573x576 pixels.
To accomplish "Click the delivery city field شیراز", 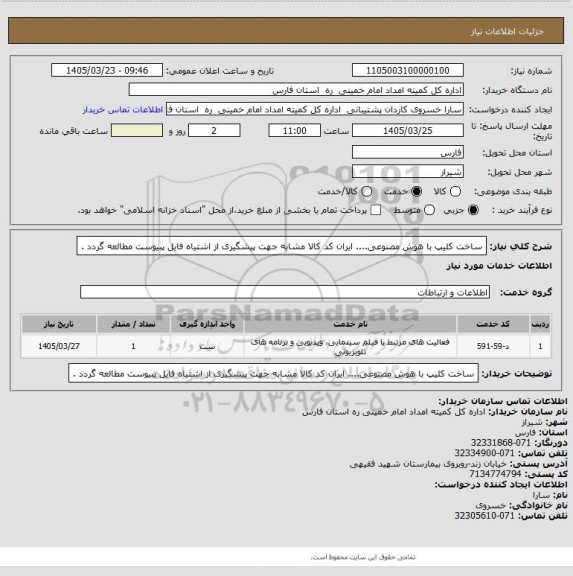I will click(x=408, y=172).
